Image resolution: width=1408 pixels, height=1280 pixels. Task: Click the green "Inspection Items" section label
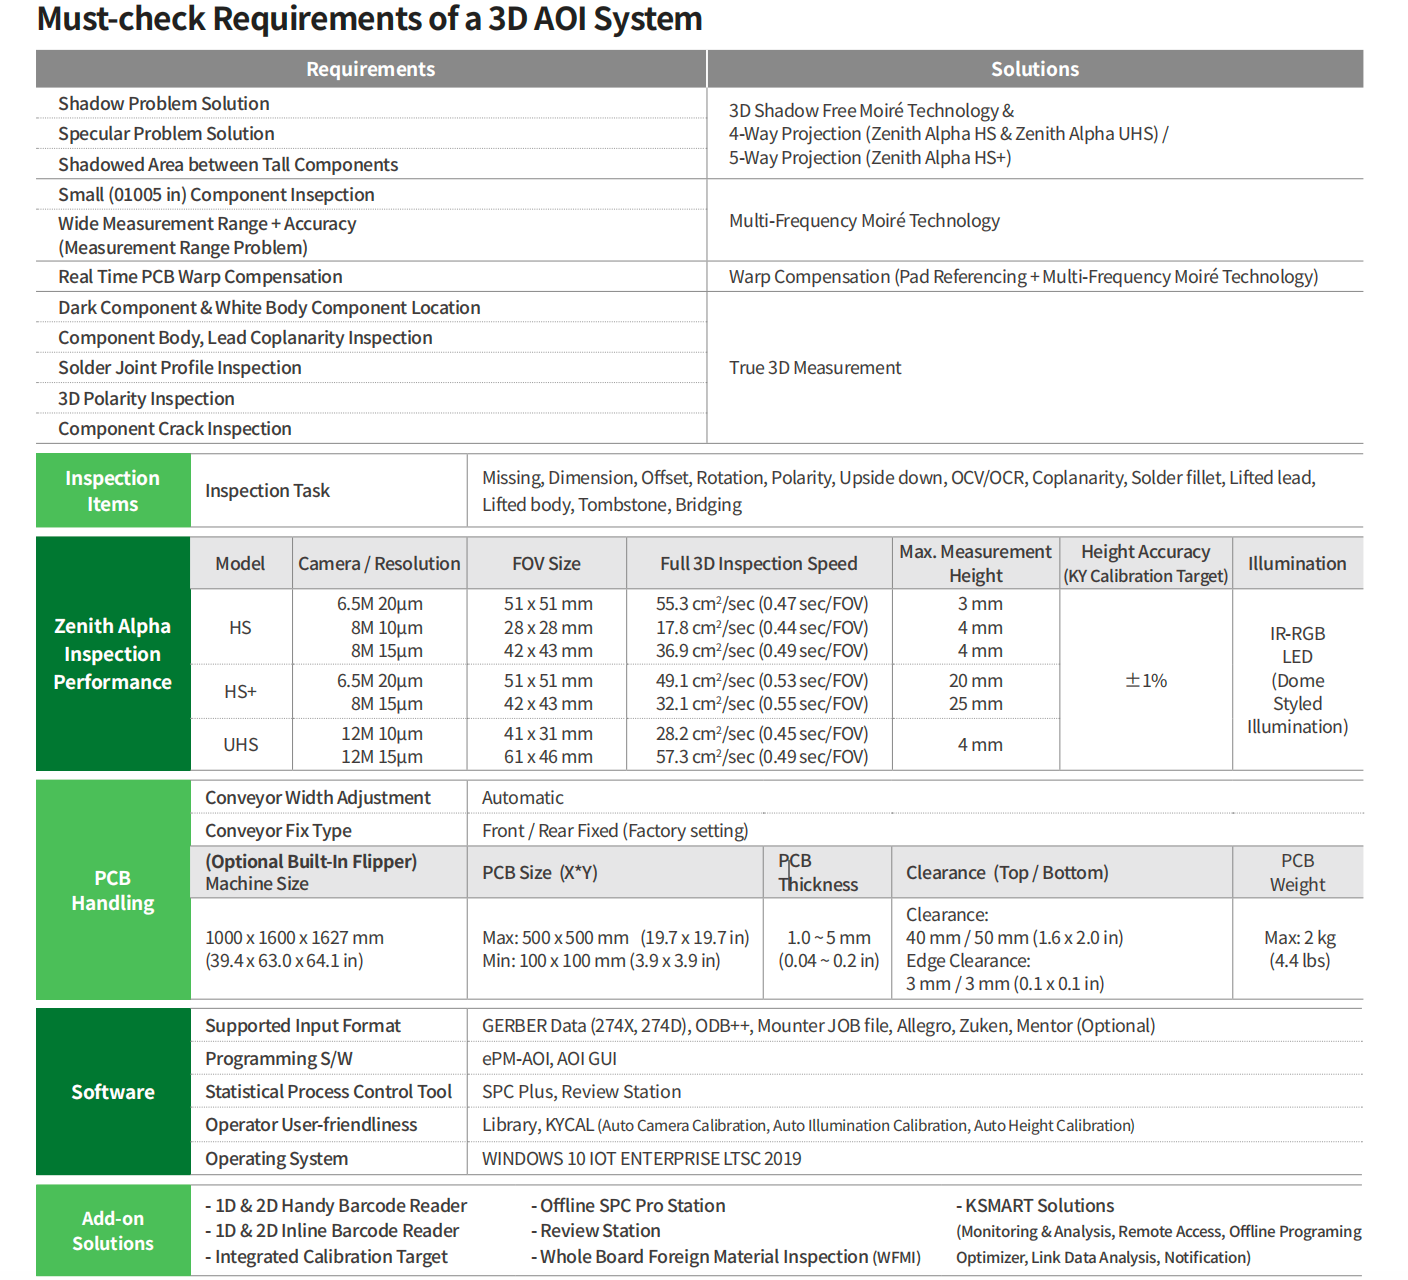pyautogui.click(x=112, y=491)
